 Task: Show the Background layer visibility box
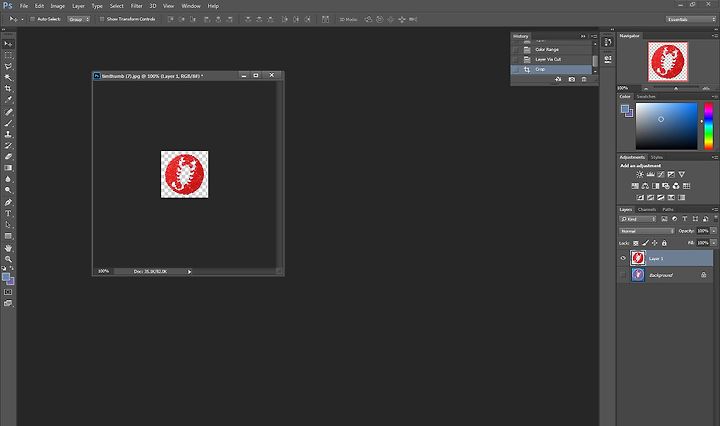(x=623, y=275)
